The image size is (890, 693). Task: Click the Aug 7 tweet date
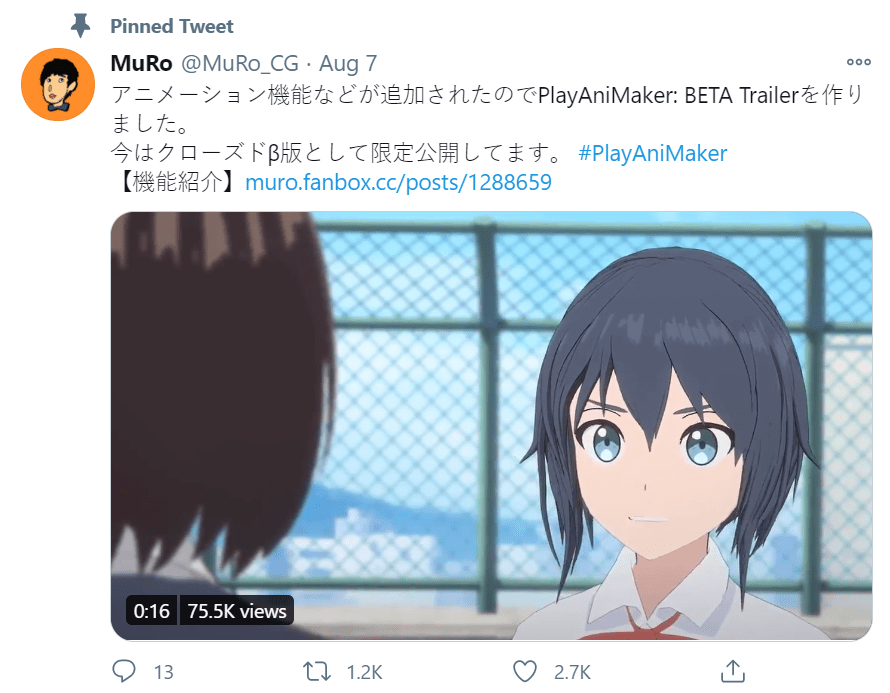pyautogui.click(x=348, y=64)
